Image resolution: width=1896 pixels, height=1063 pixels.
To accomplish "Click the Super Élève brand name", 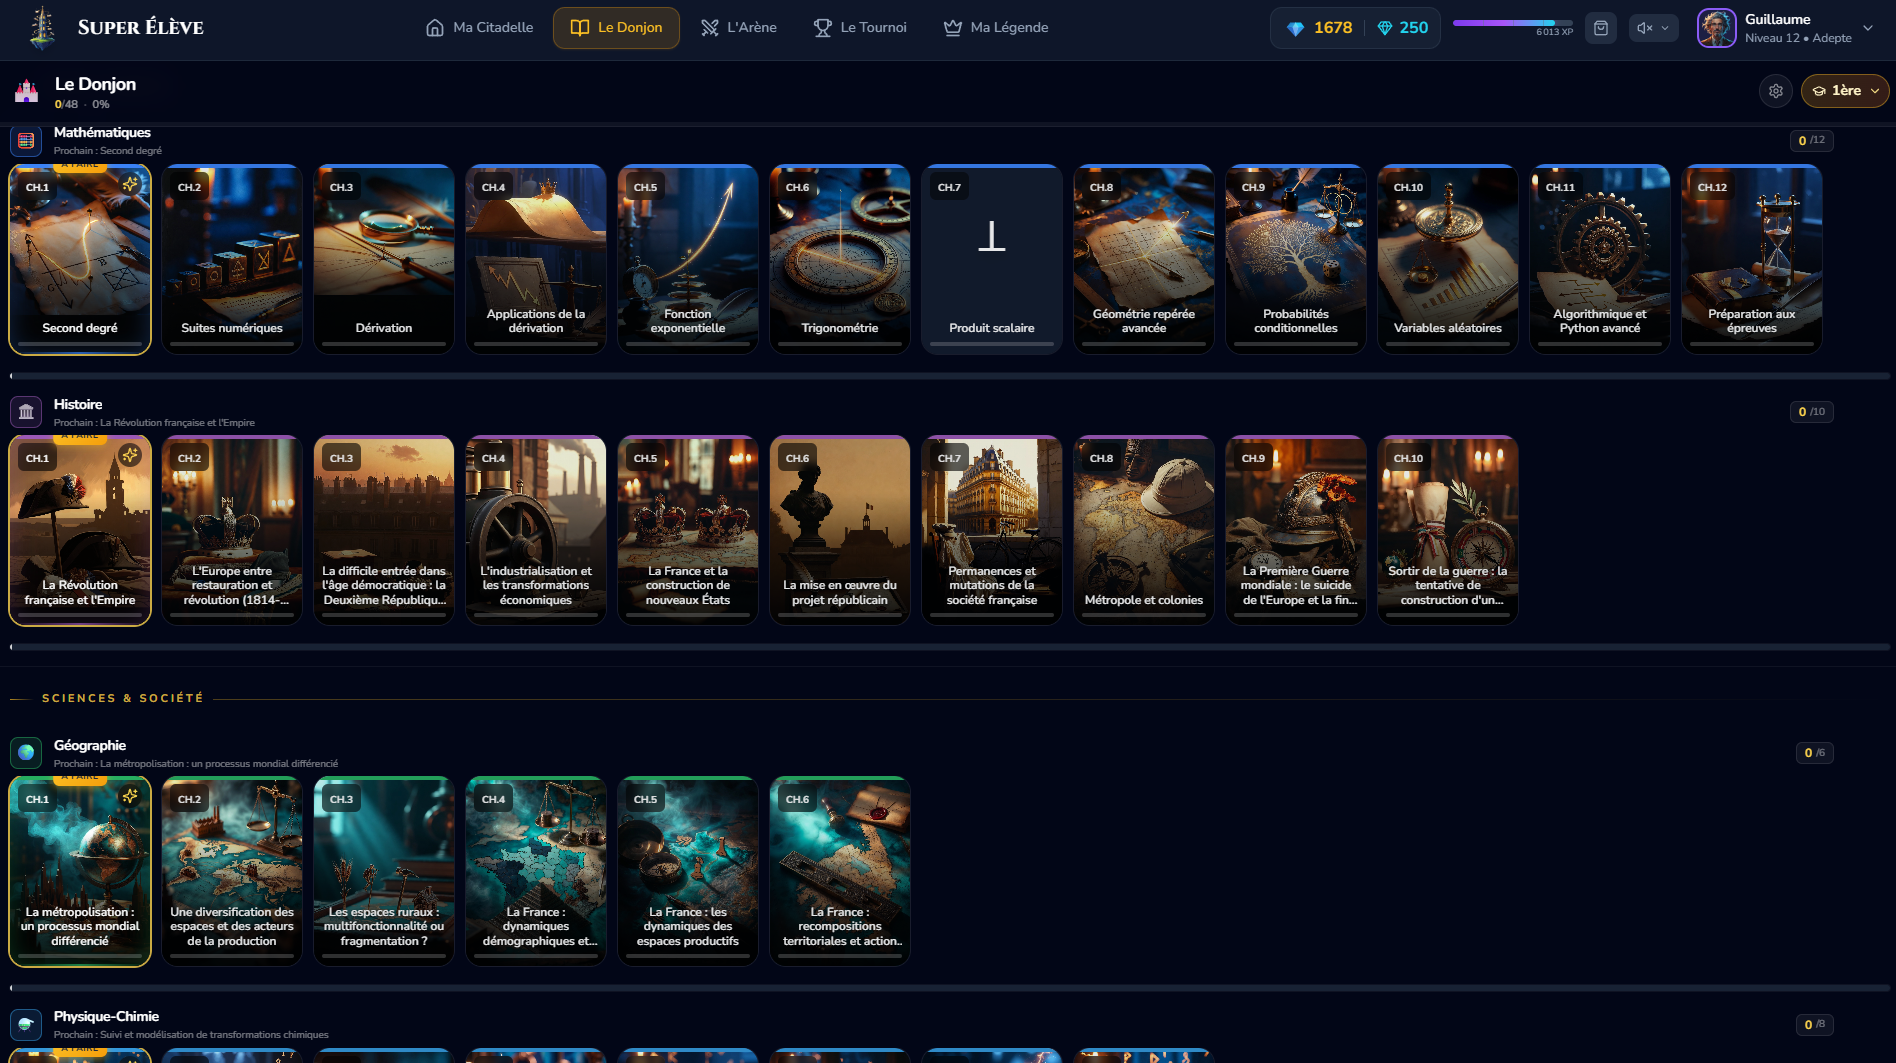I will (x=141, y=28).
